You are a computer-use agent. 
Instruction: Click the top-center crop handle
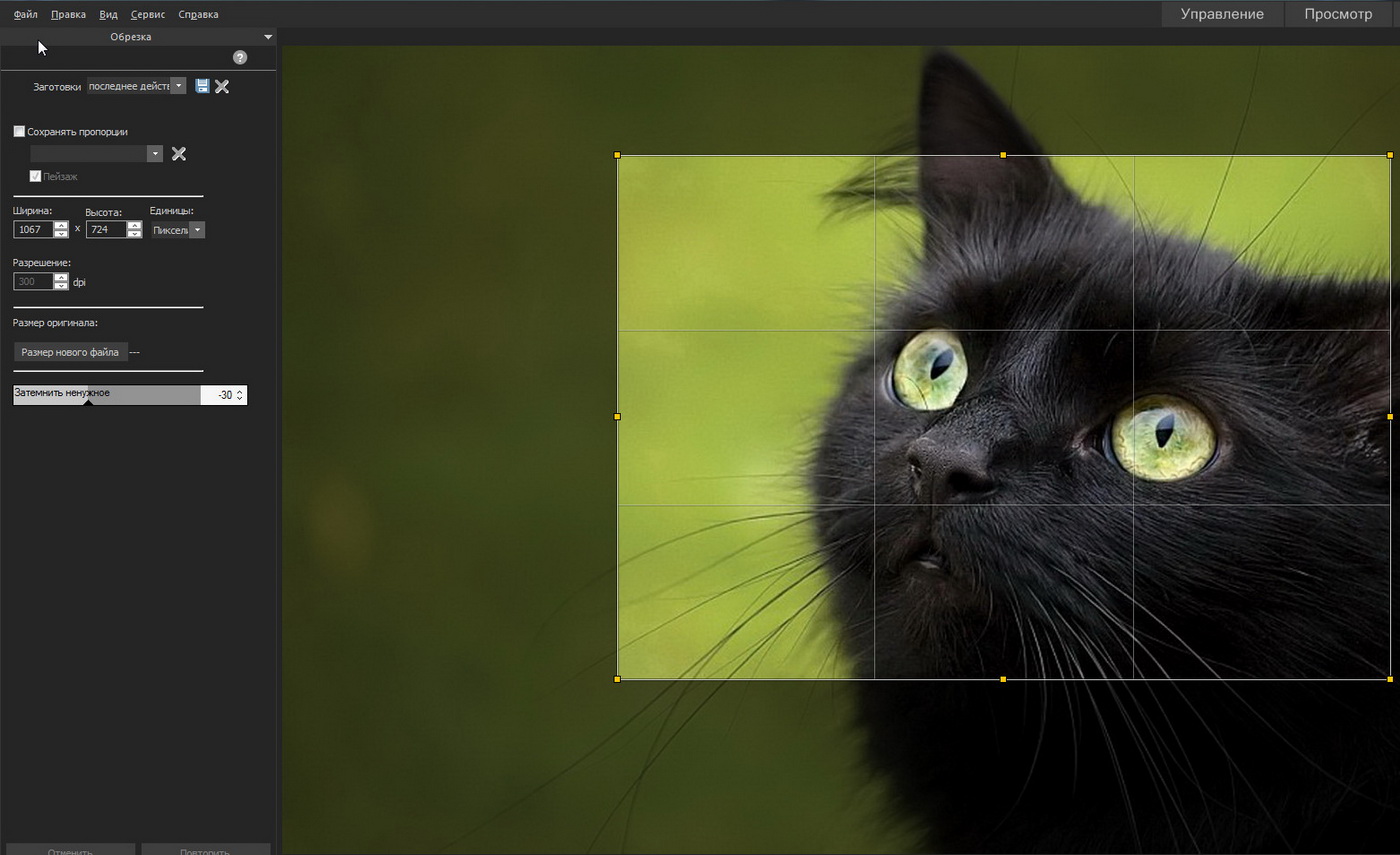(x=1003, y=155)
